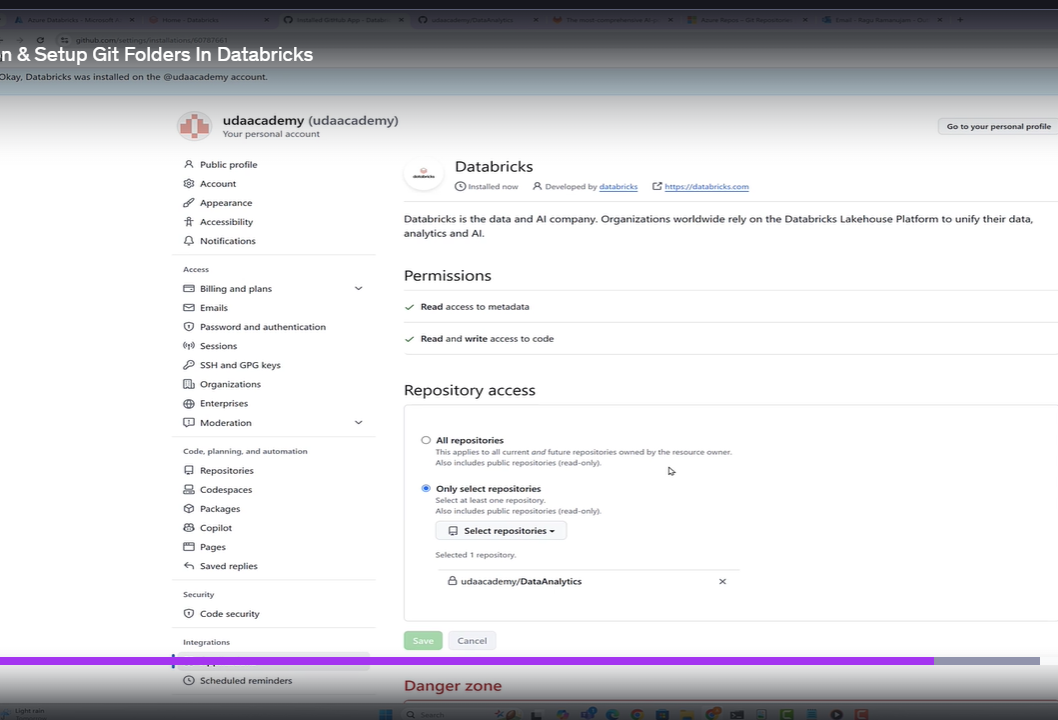
Task: Click the Appearance paintbrush icon
Action: pyautogui.click(x=189, y=202)
